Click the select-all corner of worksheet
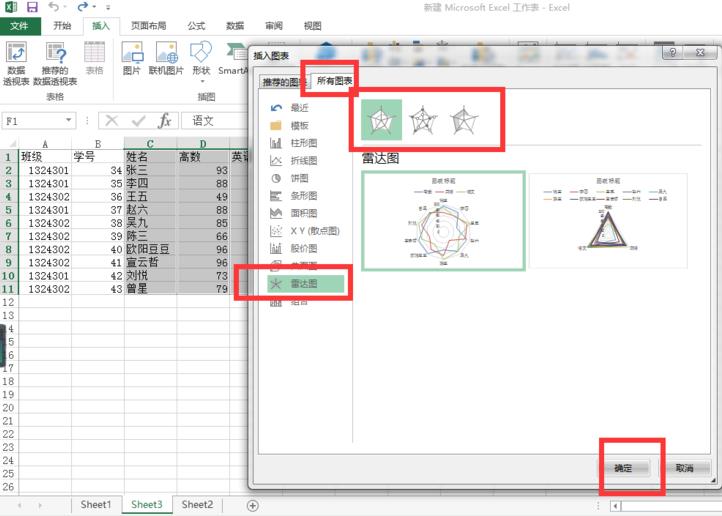The height and width of the screenshot is (516, 722). tap(9, 144)
